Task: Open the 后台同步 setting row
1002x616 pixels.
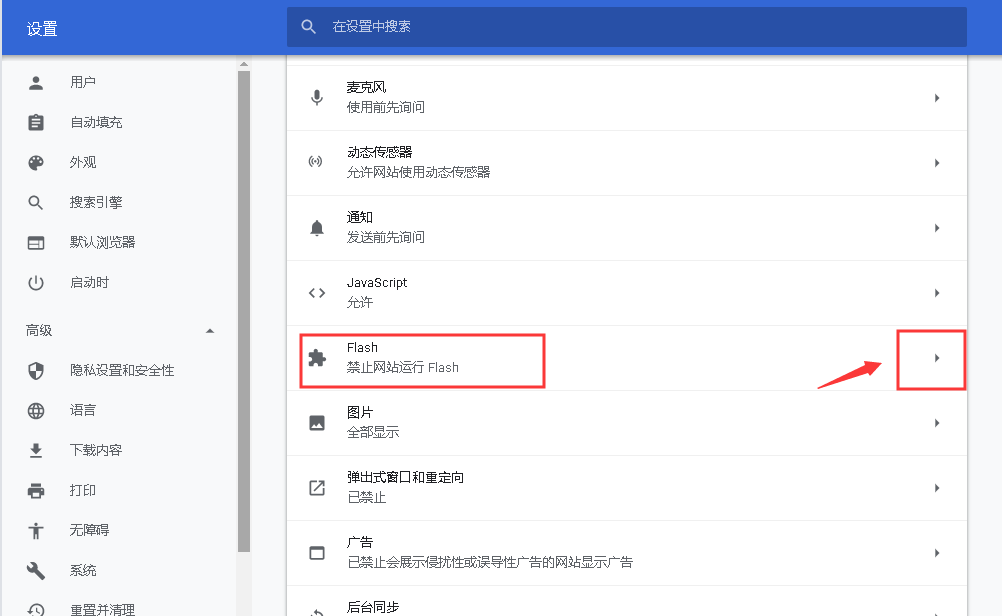Action: tap(626, 602)
